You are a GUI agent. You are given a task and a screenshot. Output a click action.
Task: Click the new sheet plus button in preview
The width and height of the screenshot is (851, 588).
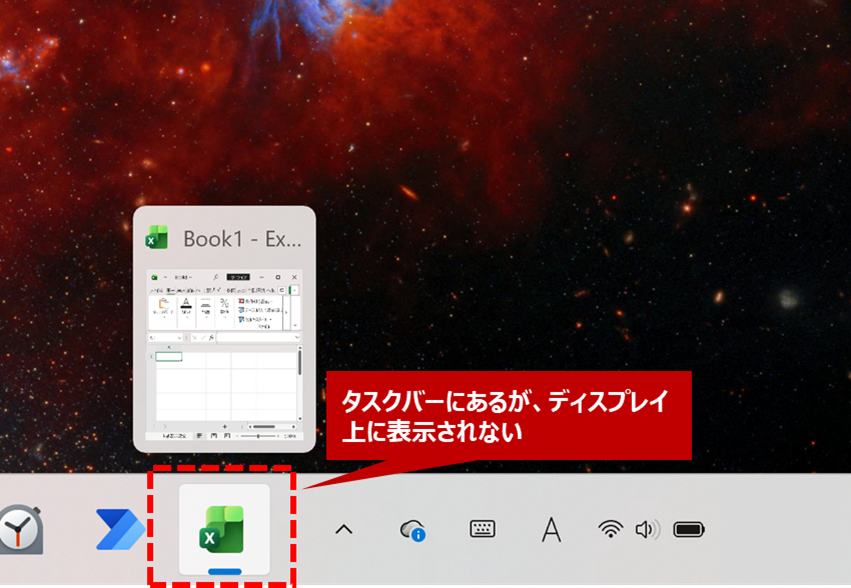click(x=226, y=426)
